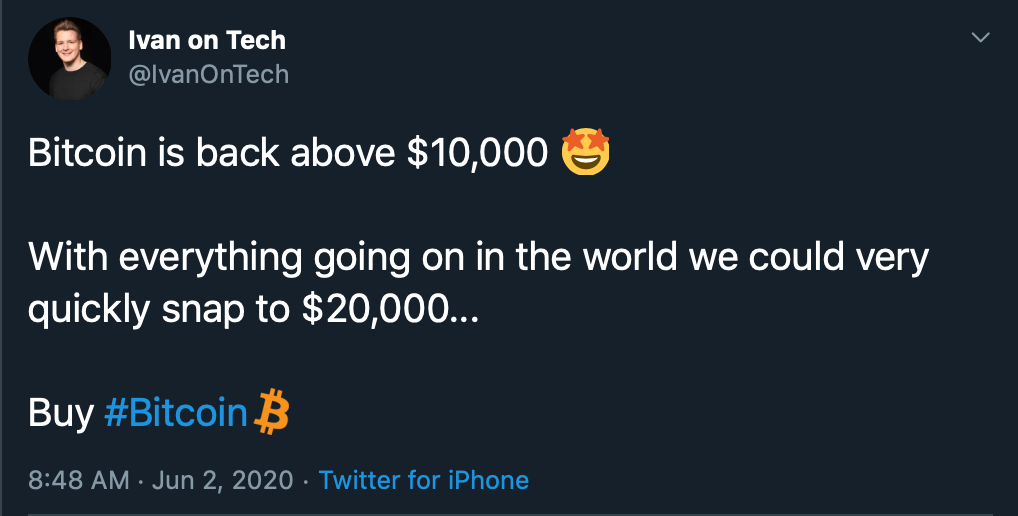Viewport: 1018px width, 516px height.
Task: Open the #Bitcoin hashtag
Action: pos(176,413)
